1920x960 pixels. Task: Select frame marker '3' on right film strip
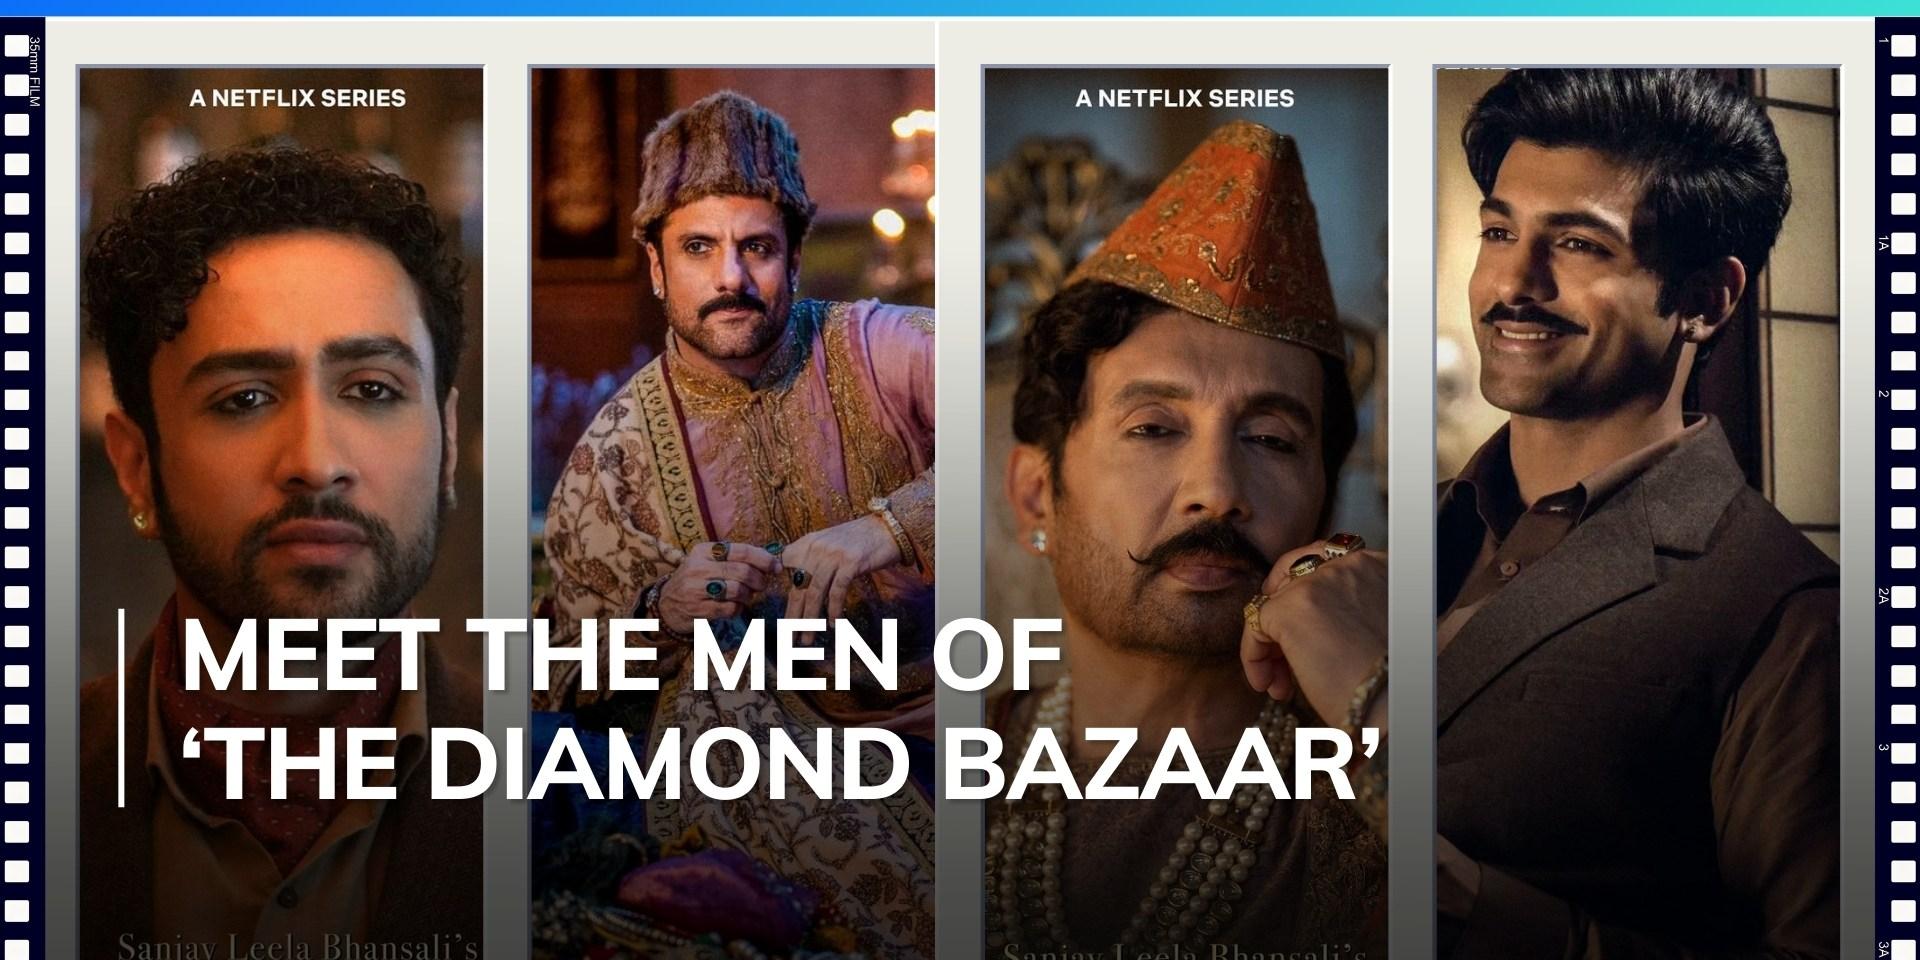point(1883,747)
